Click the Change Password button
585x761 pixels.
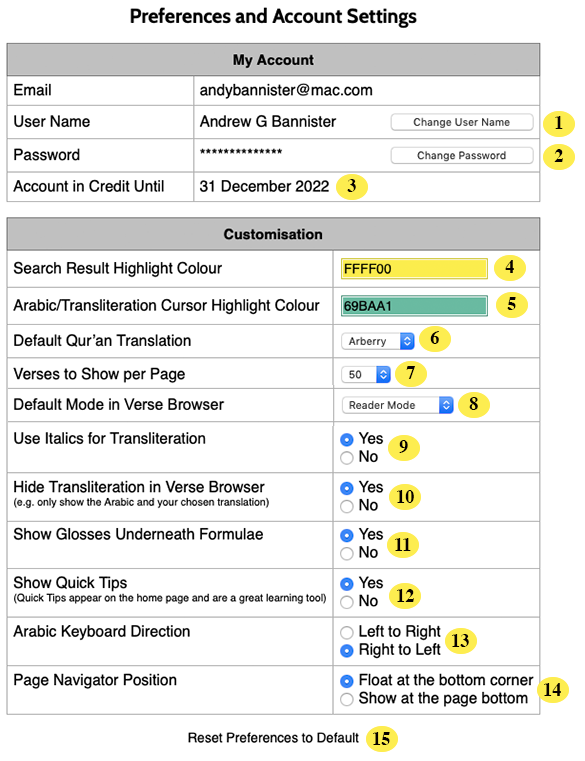461,155
